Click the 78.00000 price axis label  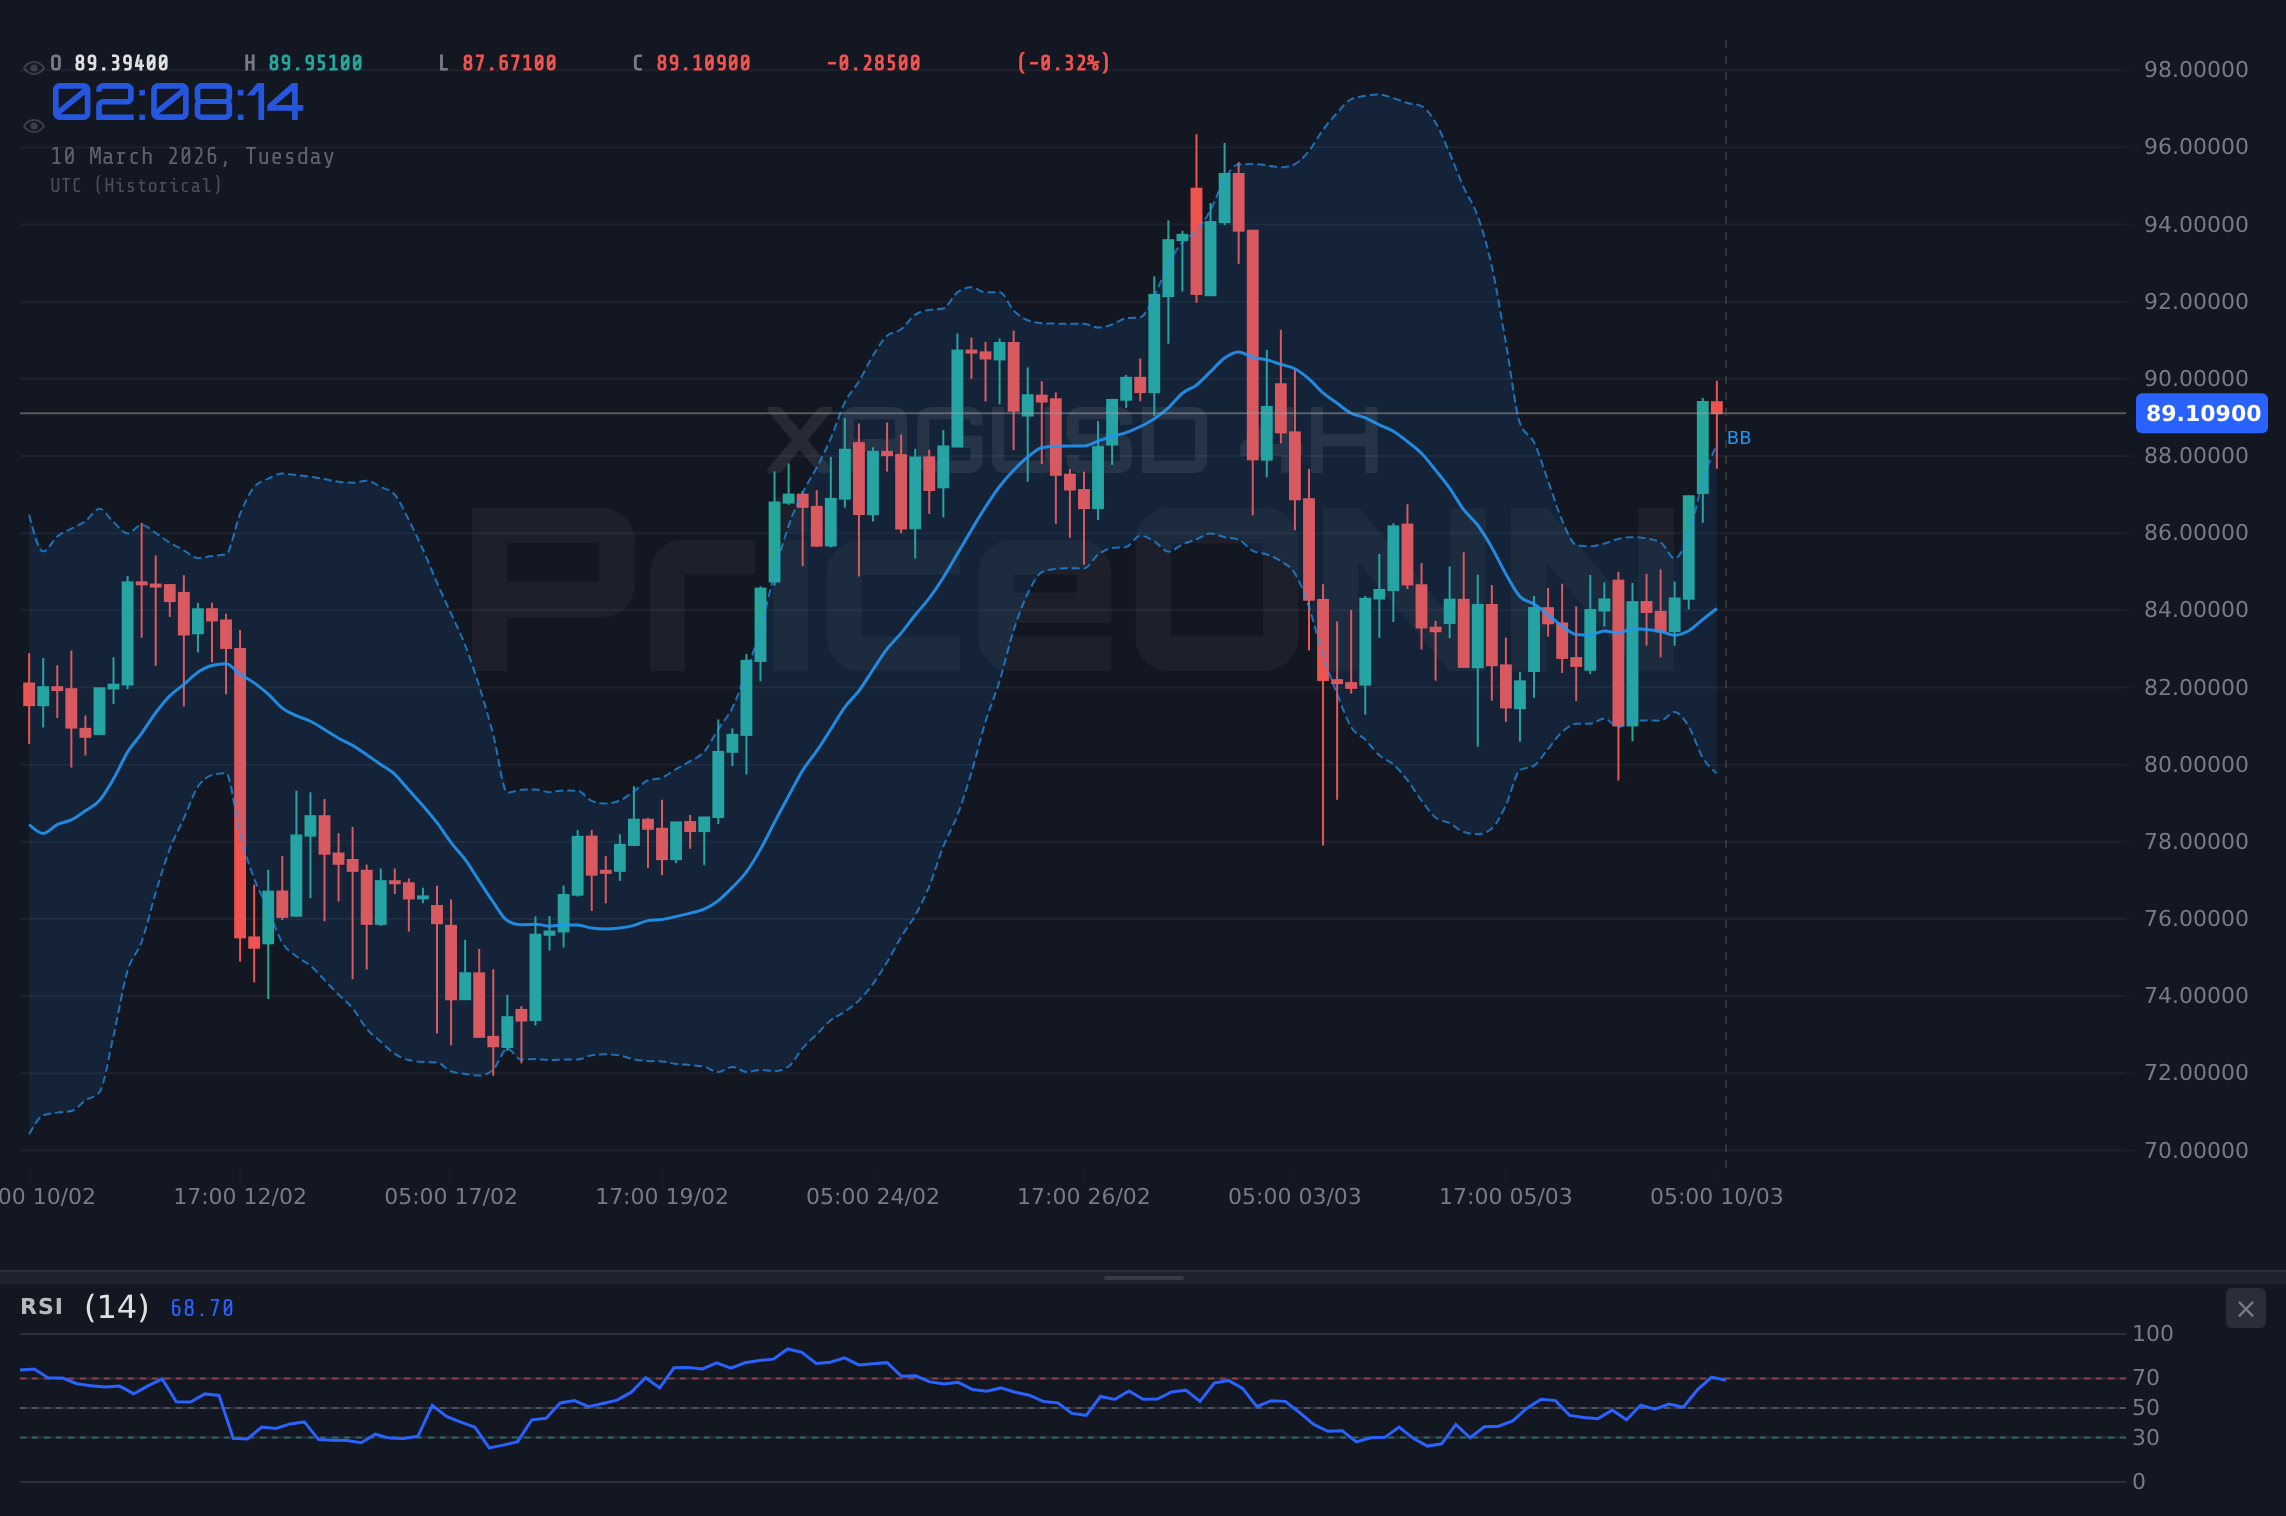coord(2196,842)
